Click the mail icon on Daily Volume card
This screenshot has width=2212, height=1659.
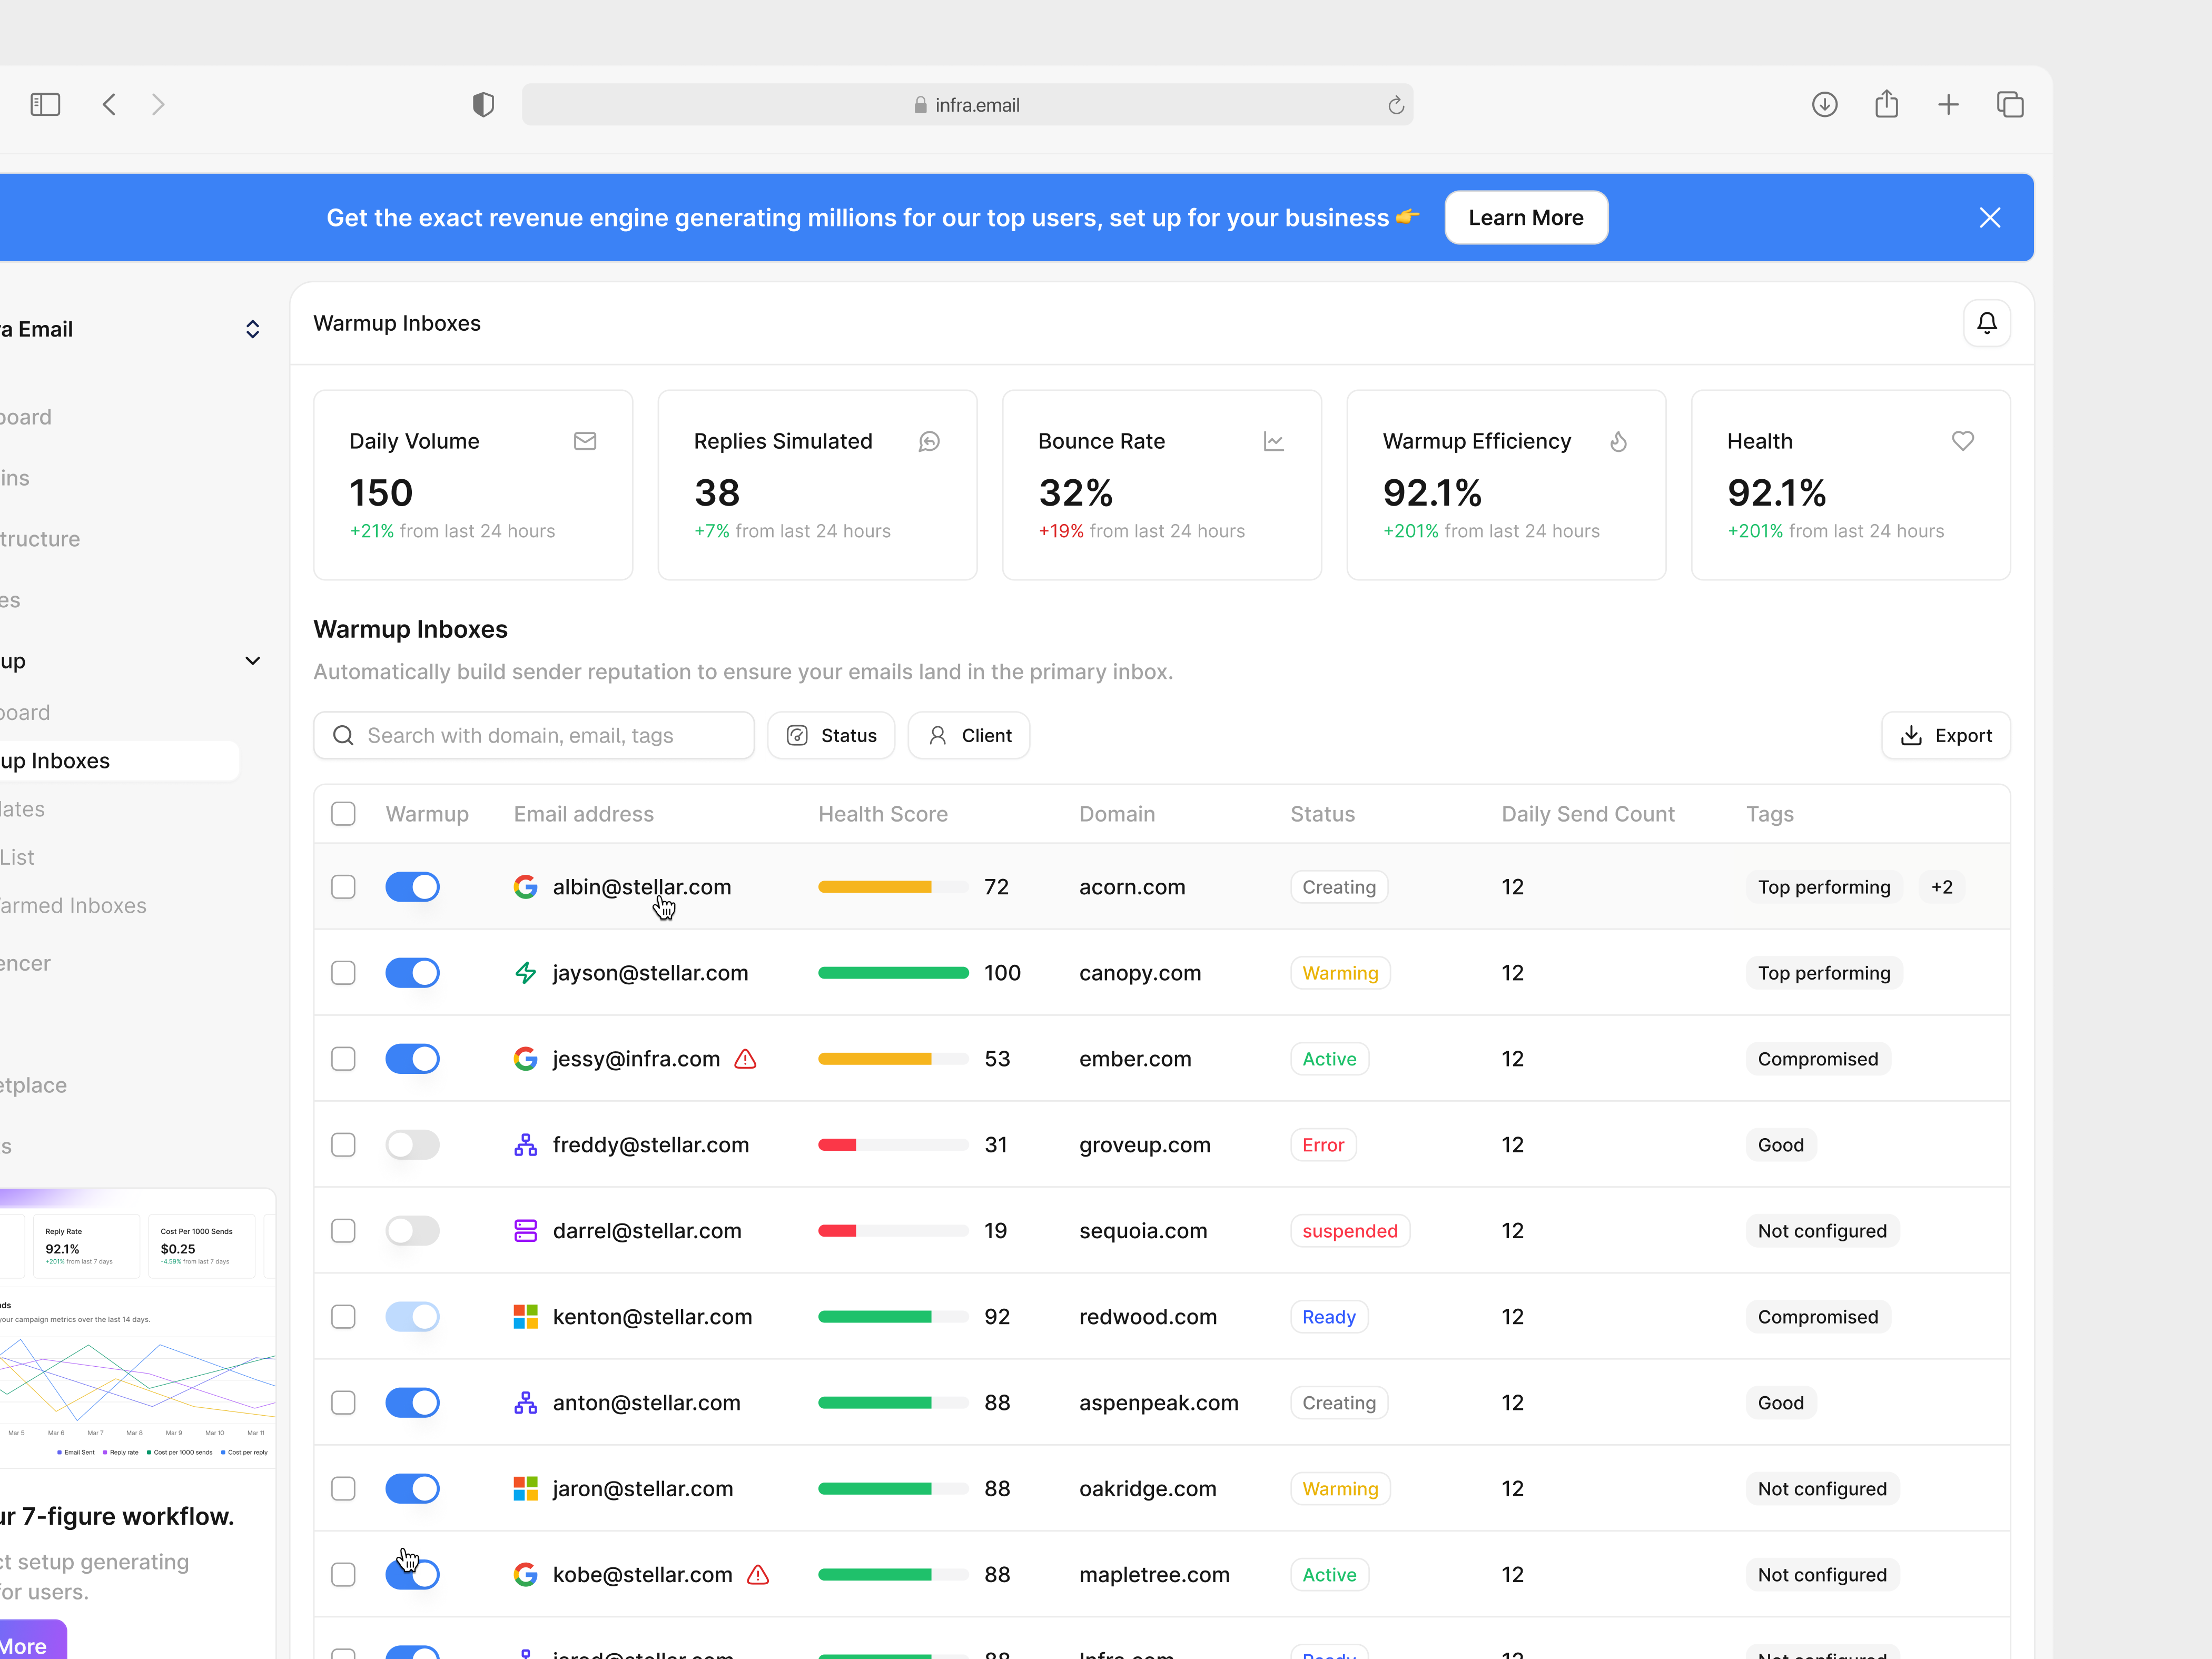click(585, 441)
